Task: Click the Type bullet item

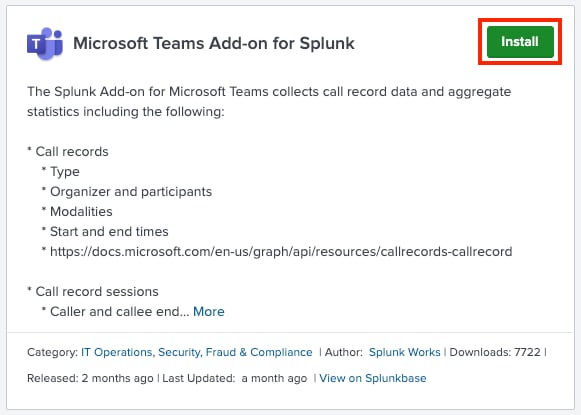Action: click(64, 172)
